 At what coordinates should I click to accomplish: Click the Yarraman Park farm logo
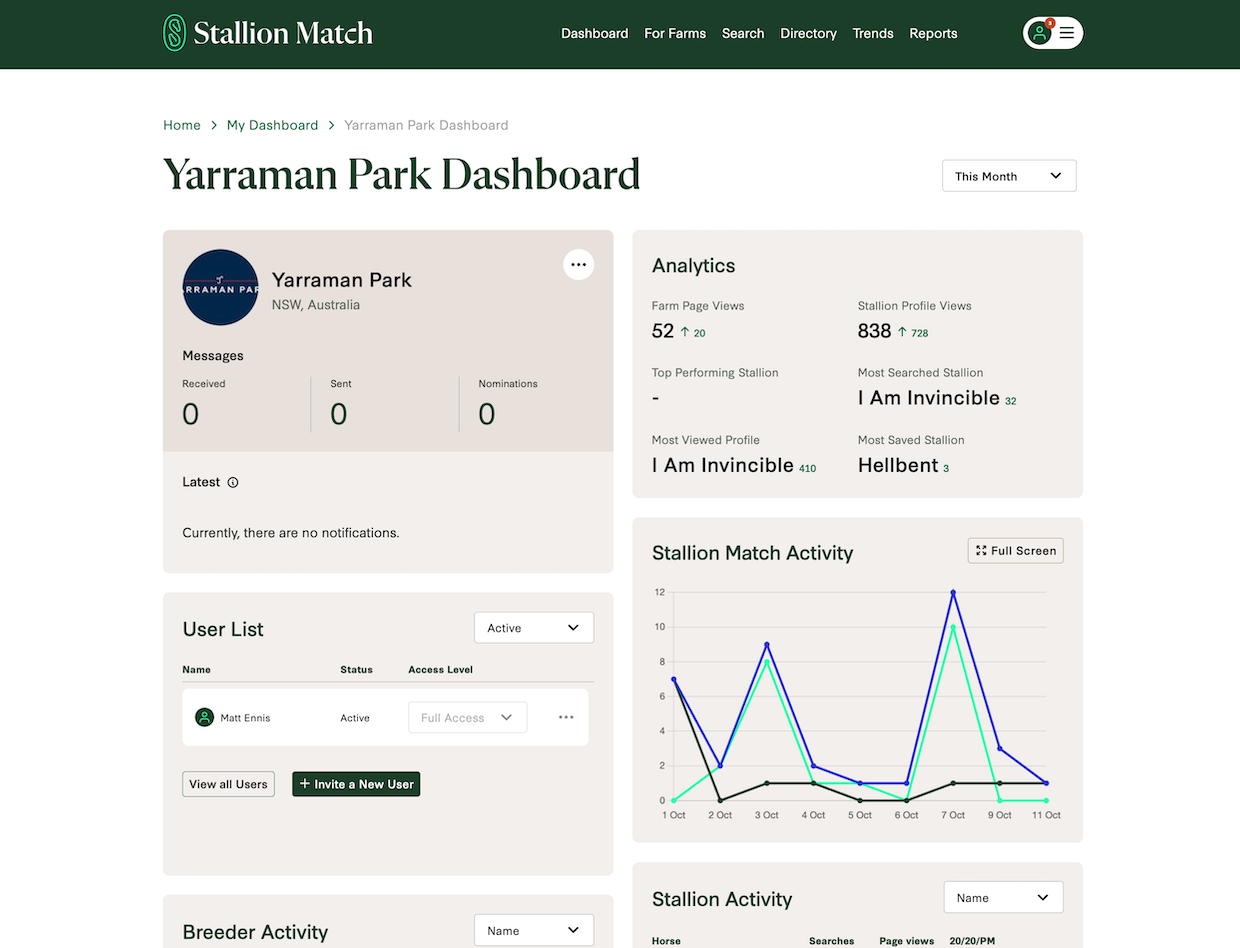tap(221, 287)
